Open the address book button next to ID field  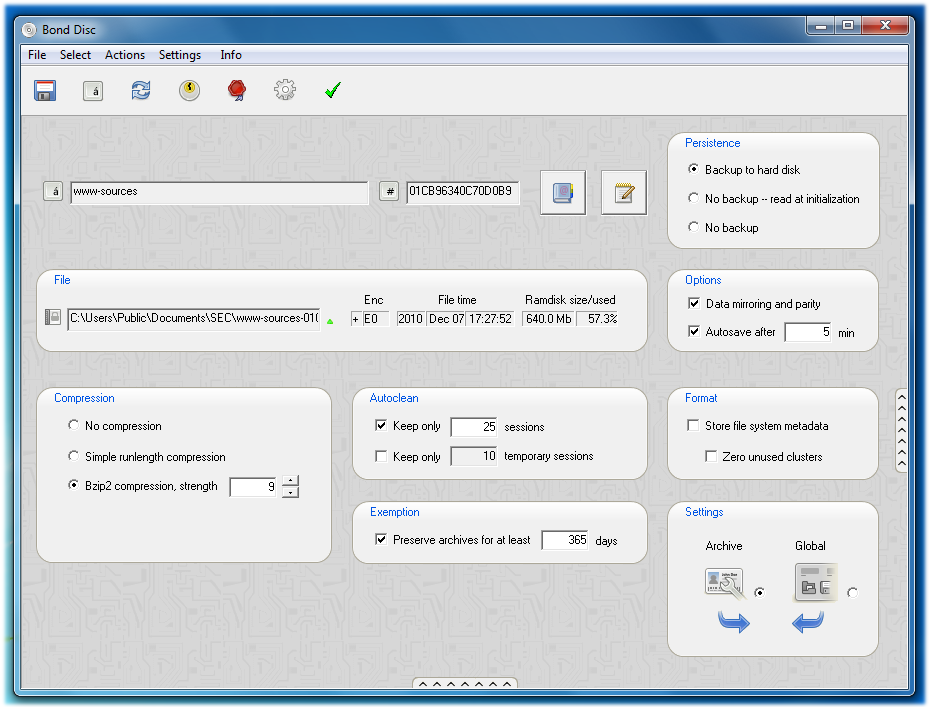pyautogui.click(x=563, y=191)
